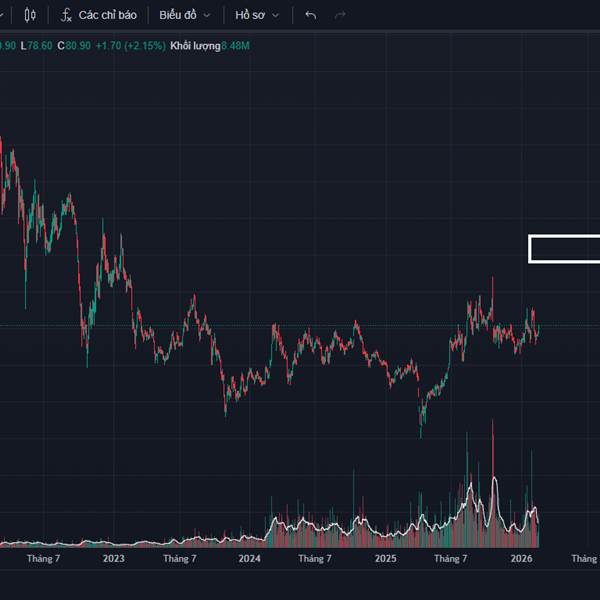Click the closing price value C80.90

coord(74,46)
